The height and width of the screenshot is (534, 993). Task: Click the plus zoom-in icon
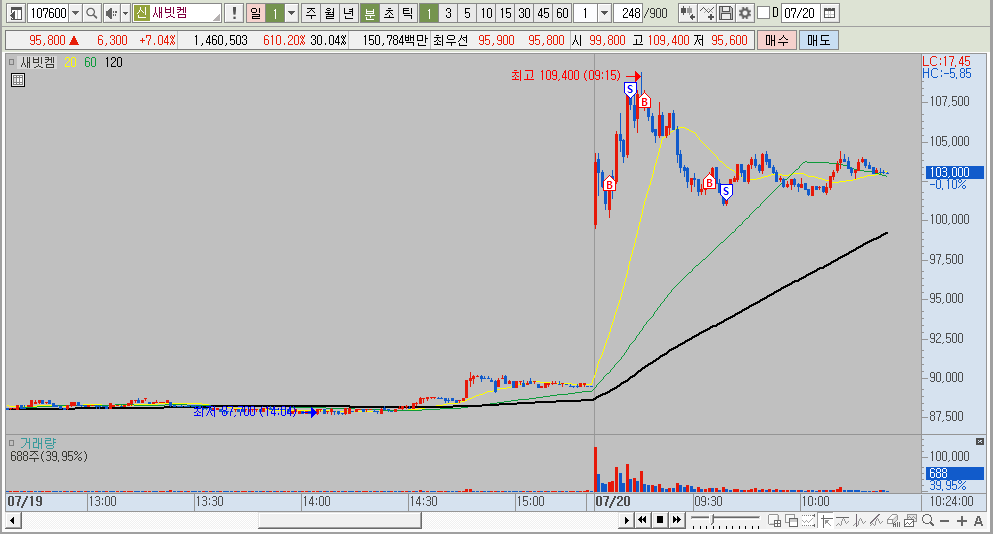pyautogui.click(x=961, y=521)
